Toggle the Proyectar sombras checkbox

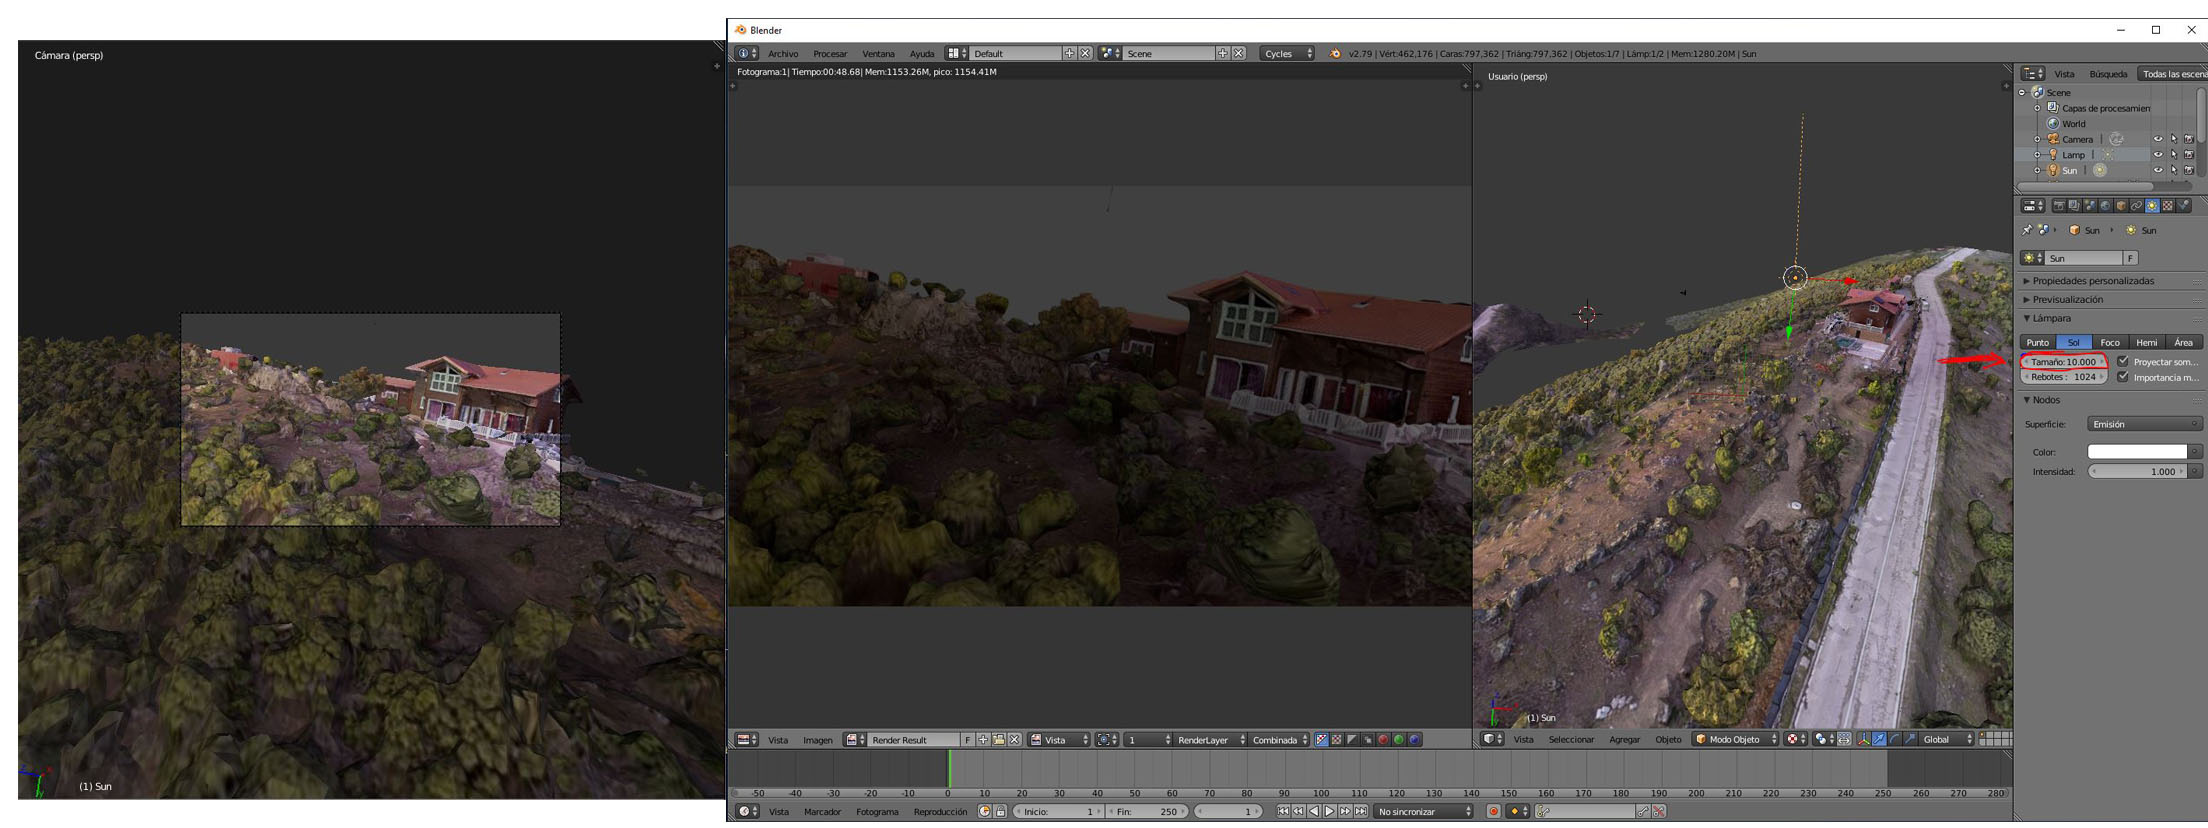tap(2122, 362)
